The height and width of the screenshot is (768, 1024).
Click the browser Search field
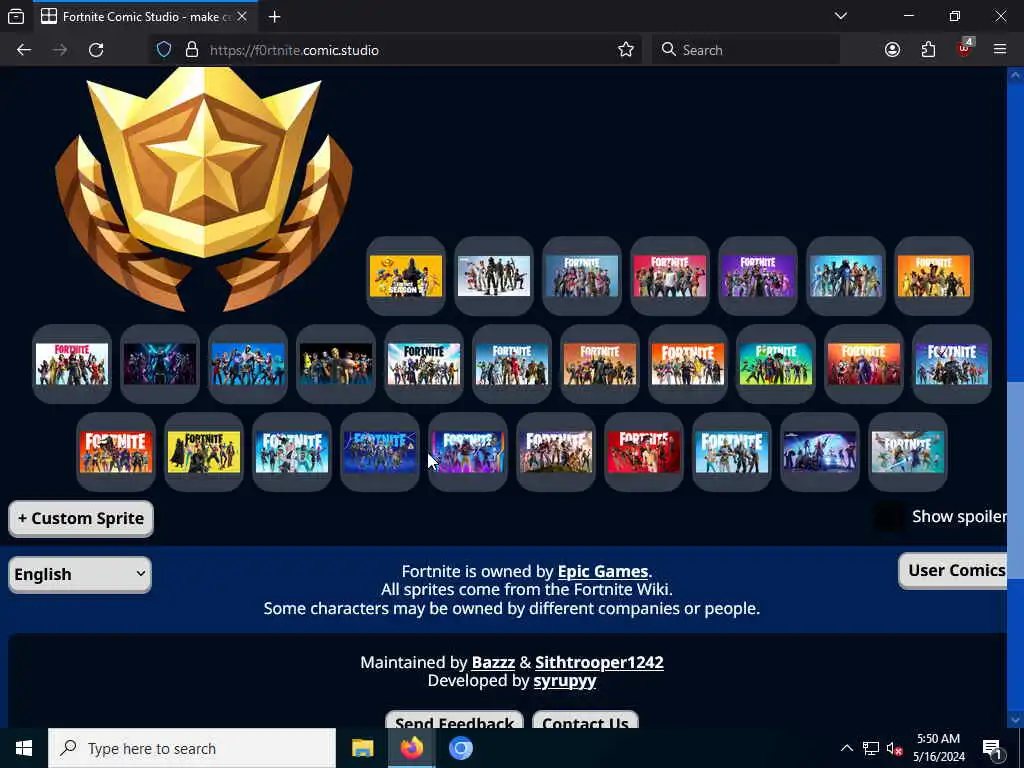[x=746, y=50]
